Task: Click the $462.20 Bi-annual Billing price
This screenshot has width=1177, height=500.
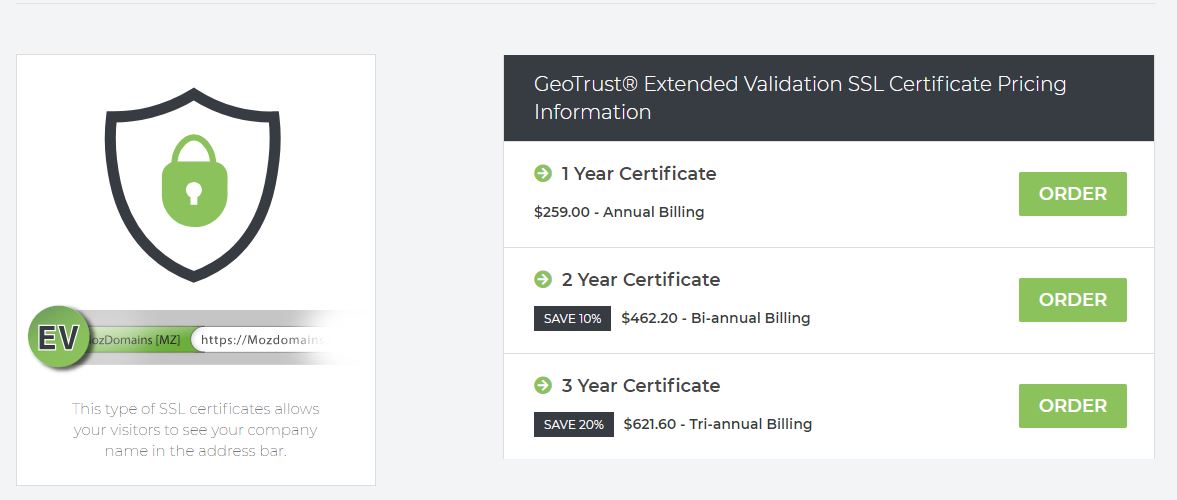Action: tap(716, 318)
